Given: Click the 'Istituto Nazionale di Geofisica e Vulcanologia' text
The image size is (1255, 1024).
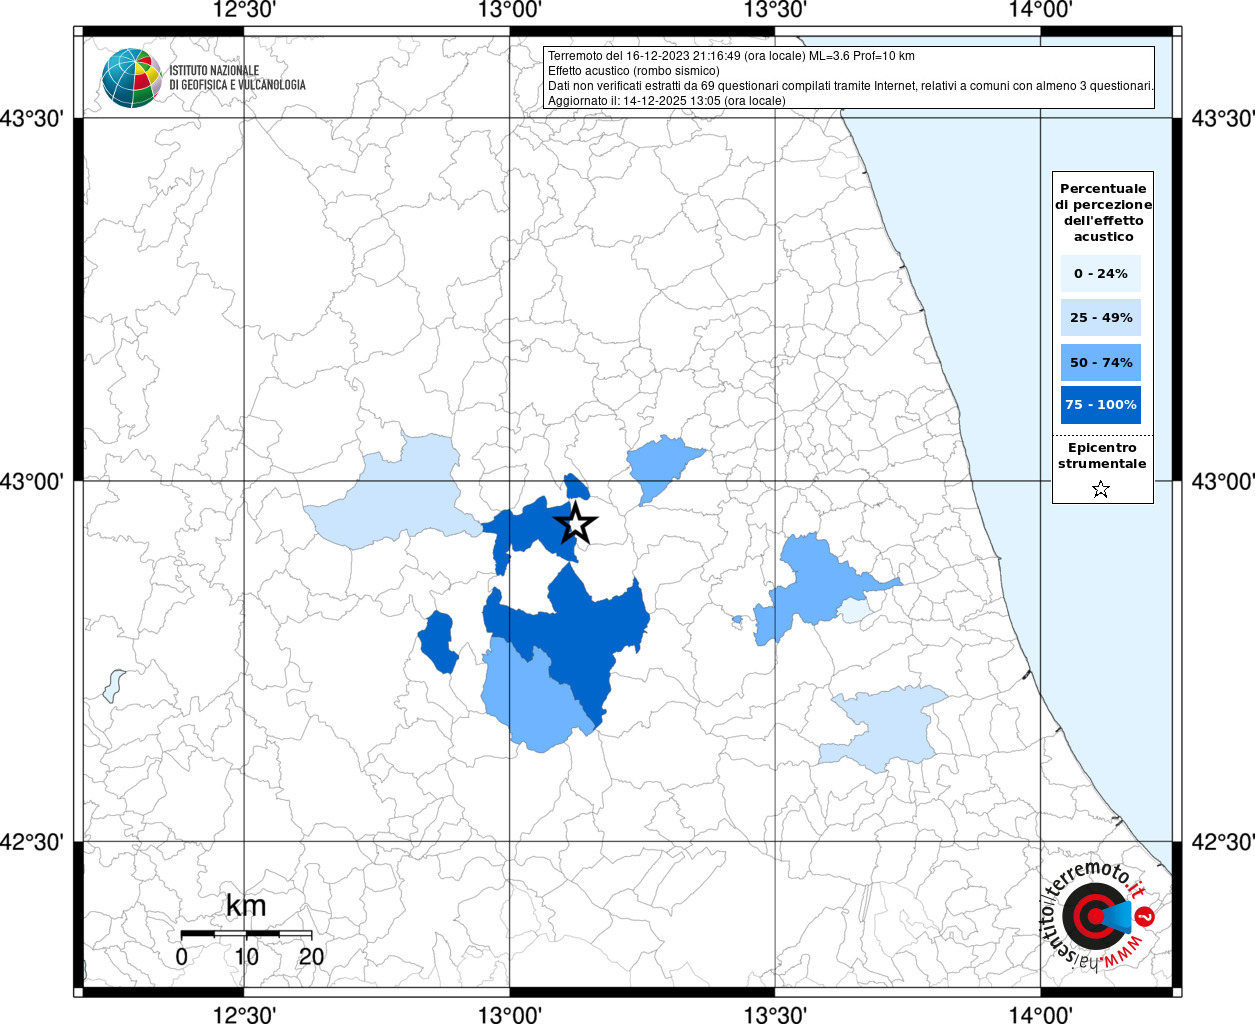Looking at the screenshot, I should [237, 78].
